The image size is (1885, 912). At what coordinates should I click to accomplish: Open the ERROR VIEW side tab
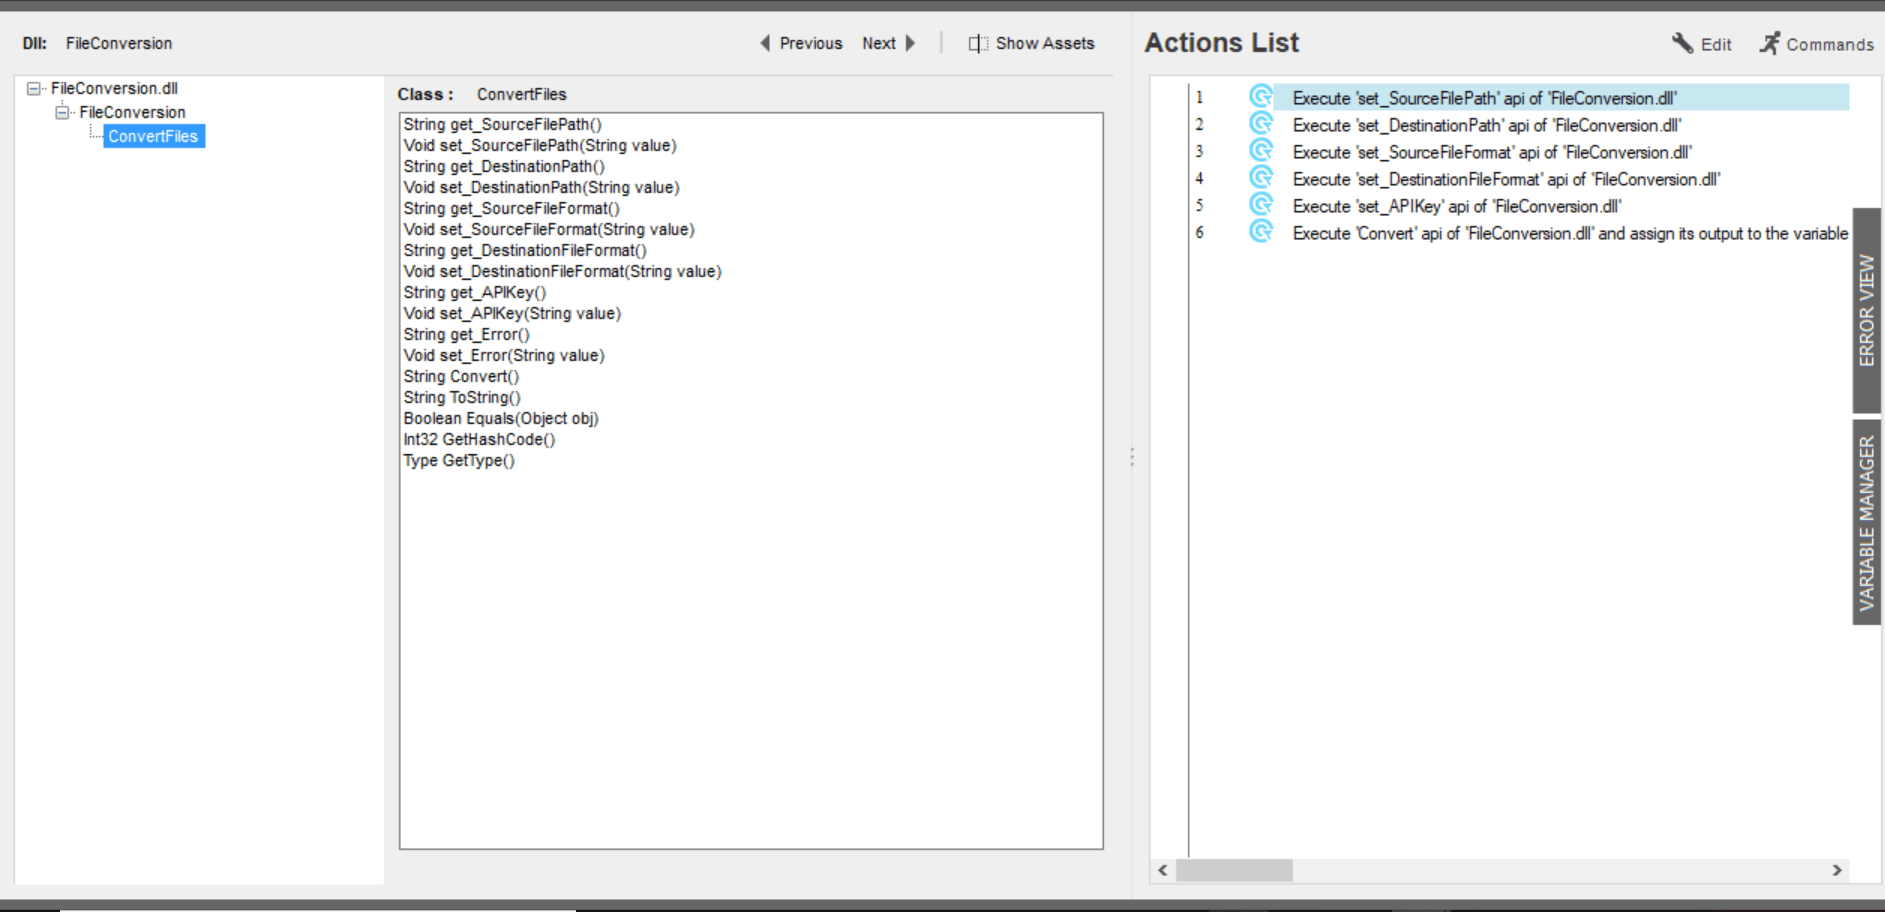tap(1867, 310)
